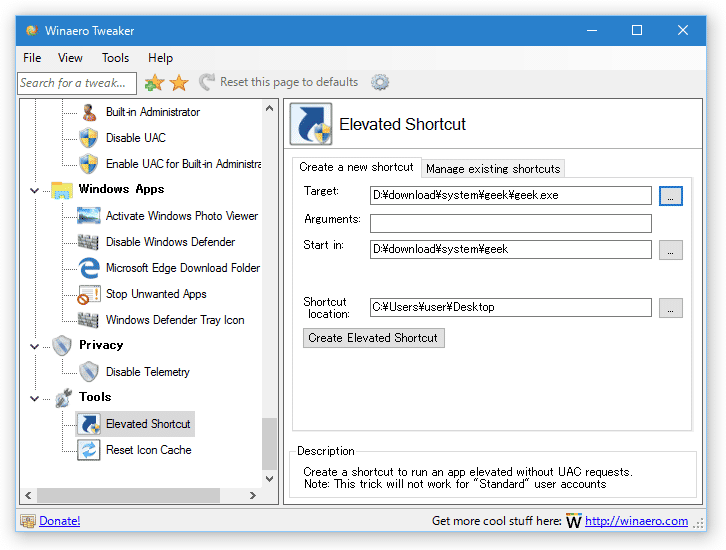Viewport: 726px width, 550px height.
Task: Select the Privacy category label
Action: tap(101, 345)
